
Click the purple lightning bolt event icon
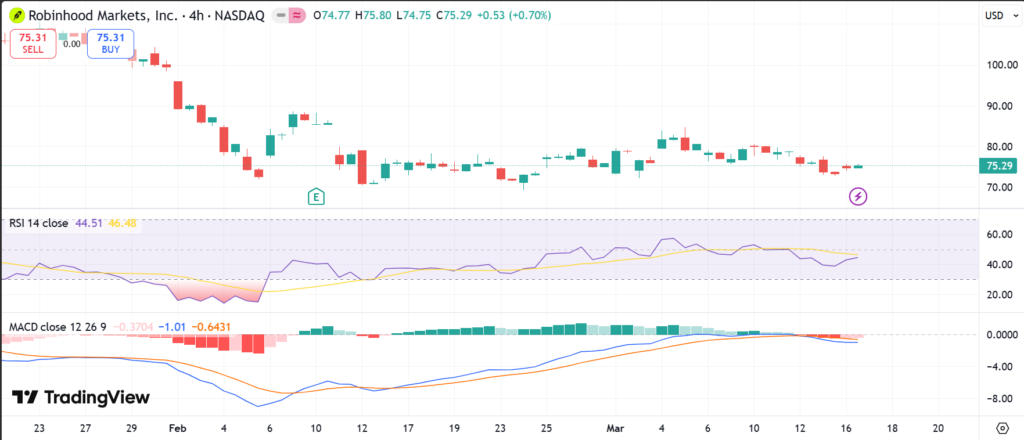click(x=857, y=196)
